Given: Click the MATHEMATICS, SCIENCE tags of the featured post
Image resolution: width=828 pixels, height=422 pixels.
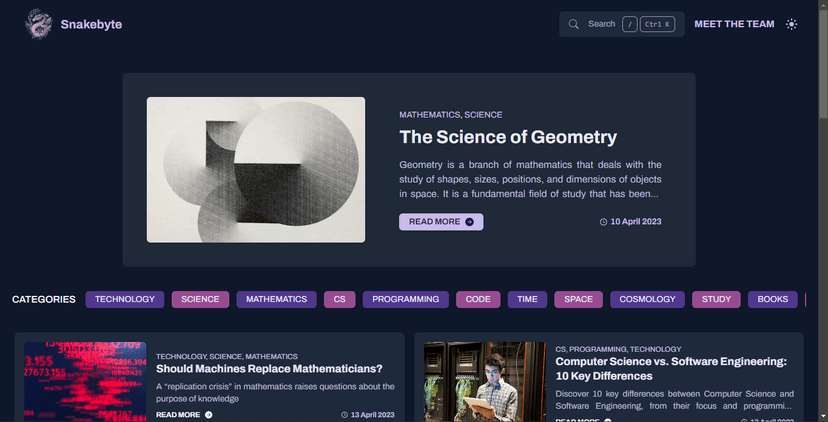Looking at the screenshot, I should click(451, 115).
